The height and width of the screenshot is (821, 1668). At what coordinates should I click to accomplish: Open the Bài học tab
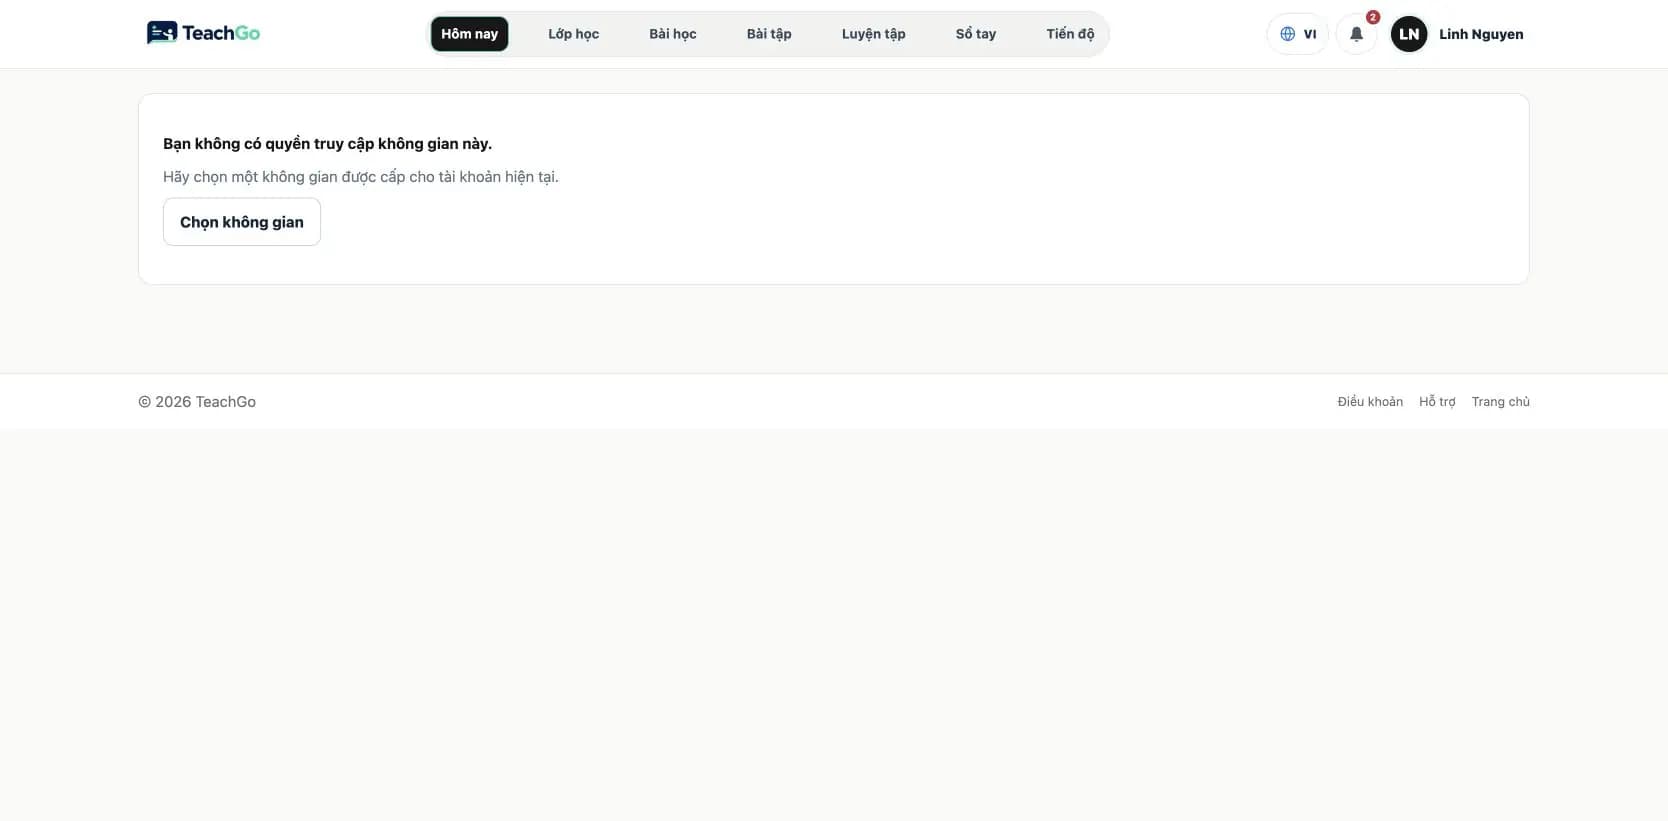672,34
